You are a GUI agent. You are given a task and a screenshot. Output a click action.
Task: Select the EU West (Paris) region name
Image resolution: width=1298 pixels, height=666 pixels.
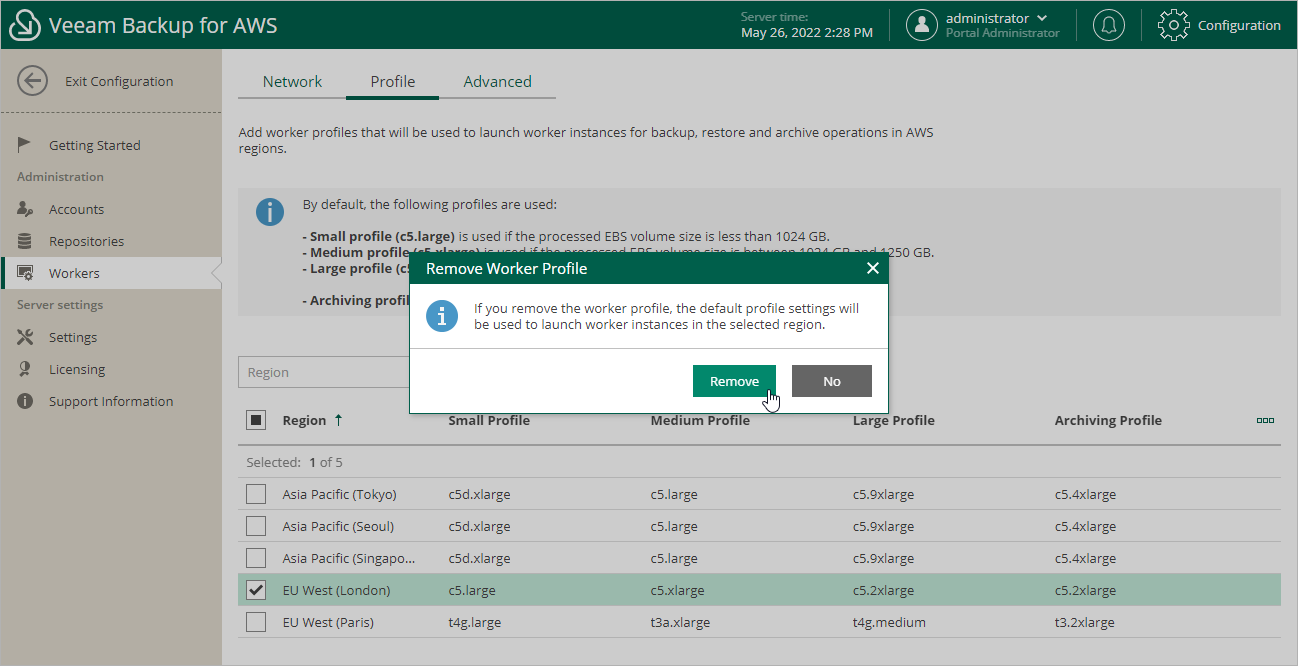(x=328, y=622)
